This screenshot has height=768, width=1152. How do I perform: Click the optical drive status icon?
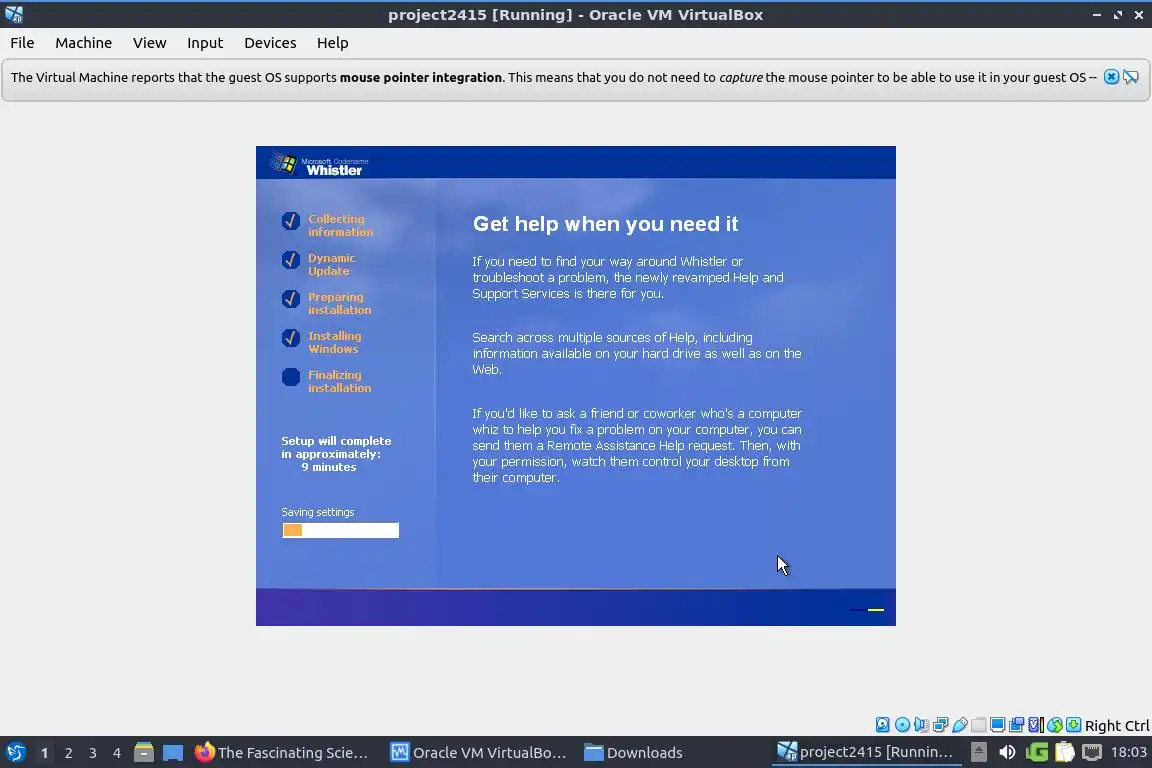pyautogui.click(x=902, y=725)
